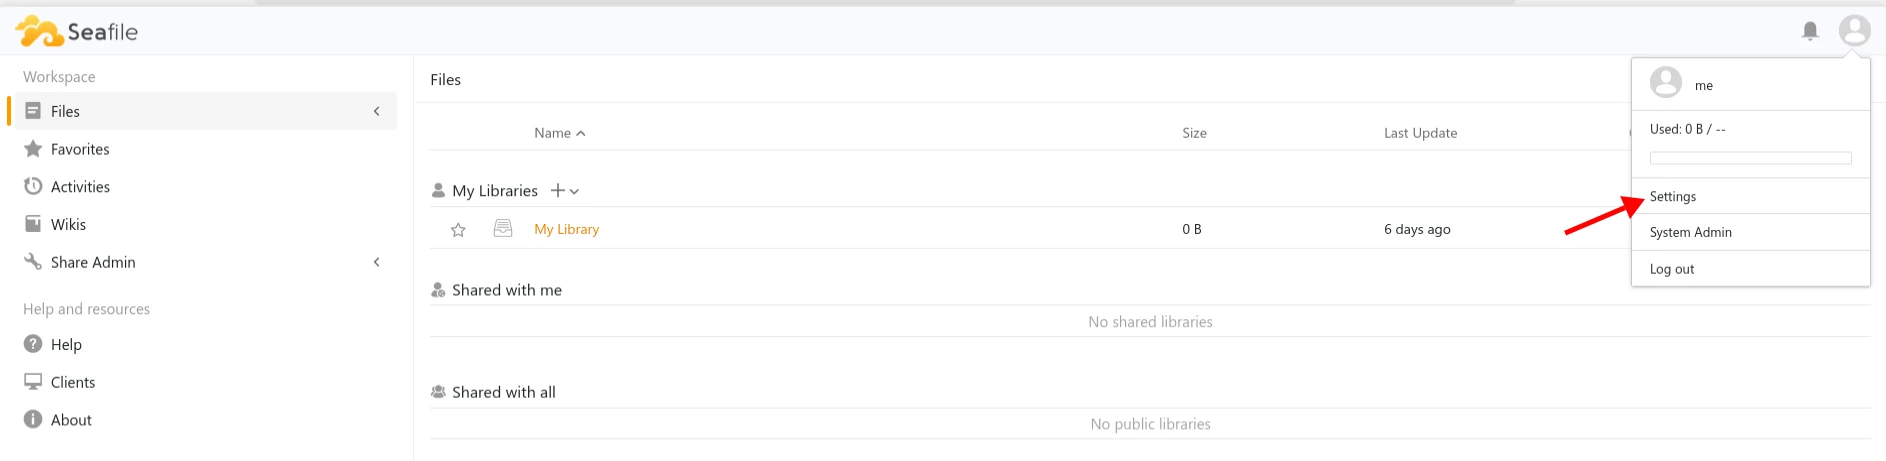
Task: Open the Help page
Action: pyautogui.click(x=66, y=345)
